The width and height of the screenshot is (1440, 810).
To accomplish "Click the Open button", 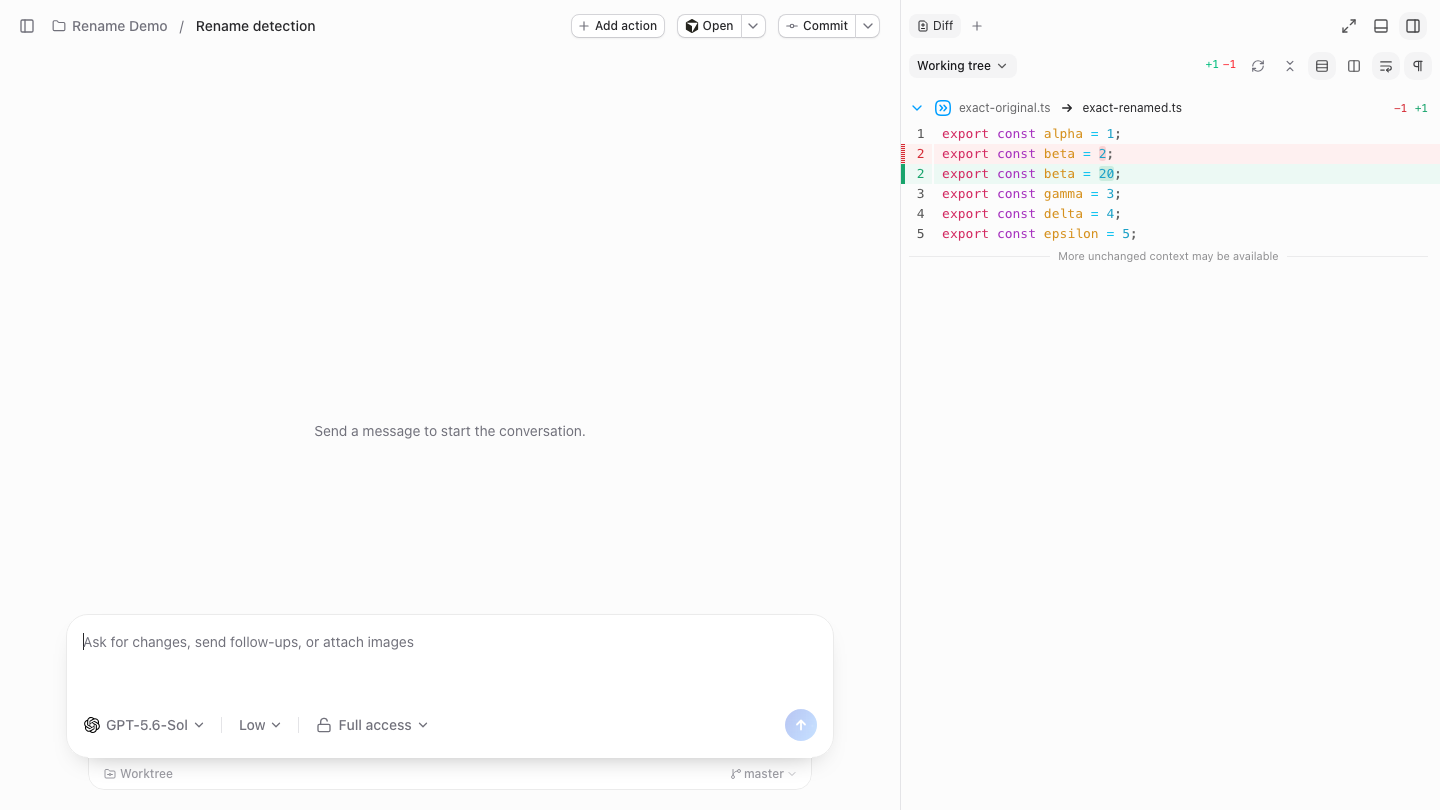I will pyautogui.click(x=709, y=26).
